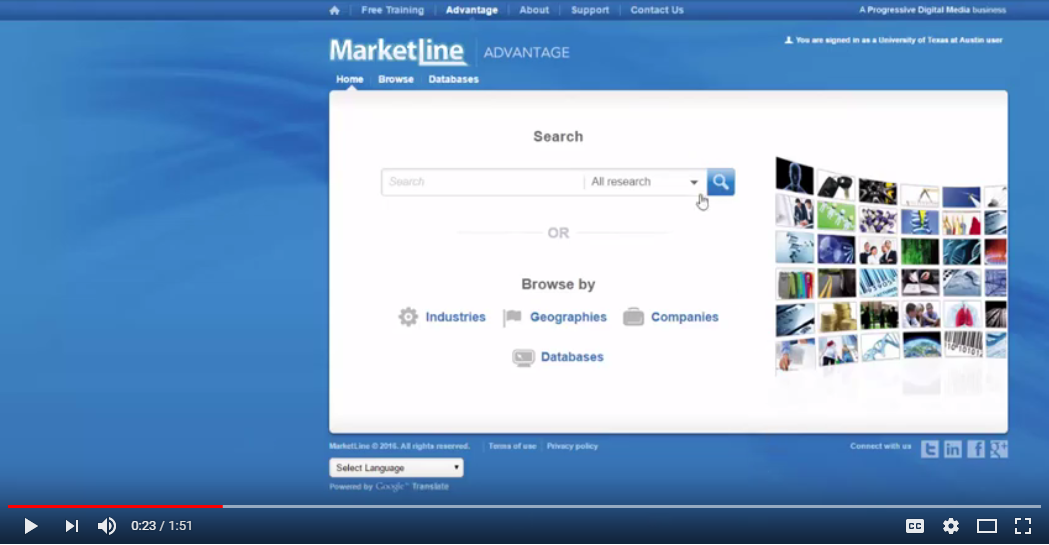Go to Contact Us
Screen dimensions: 1049x545
657,10
